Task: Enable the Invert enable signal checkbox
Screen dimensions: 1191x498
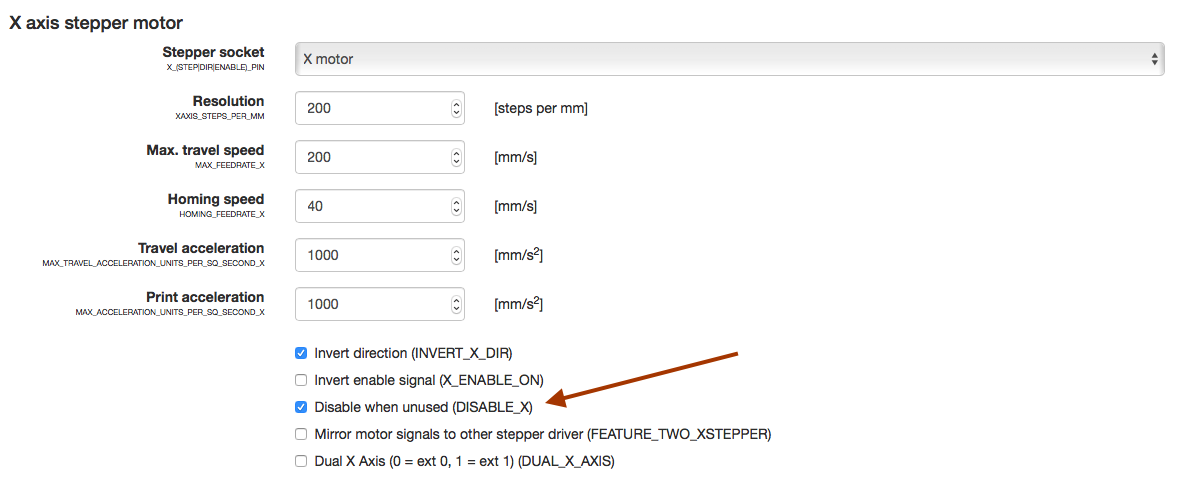Action: click(x=301, y=380)
